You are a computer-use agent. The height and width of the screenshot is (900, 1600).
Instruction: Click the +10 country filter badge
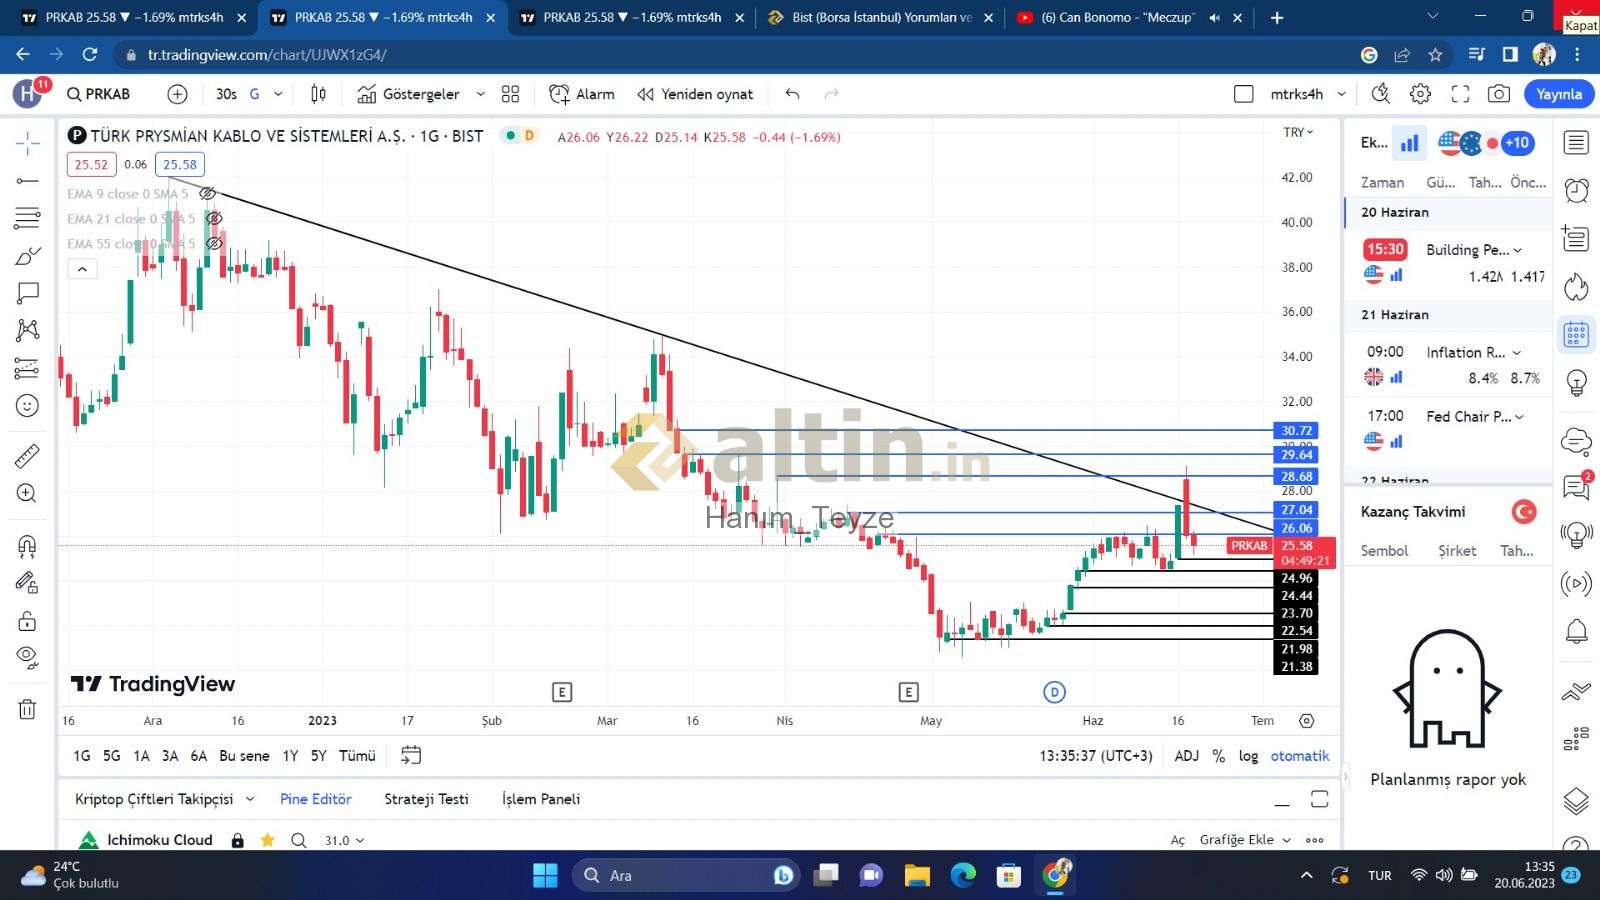1517,143
